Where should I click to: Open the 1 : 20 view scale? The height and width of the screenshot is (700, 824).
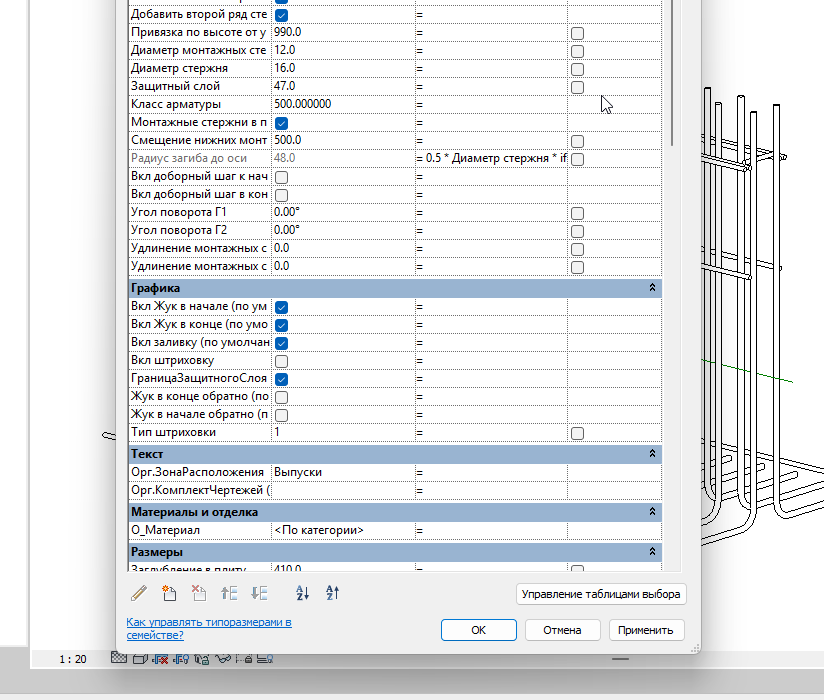(73, 659)
